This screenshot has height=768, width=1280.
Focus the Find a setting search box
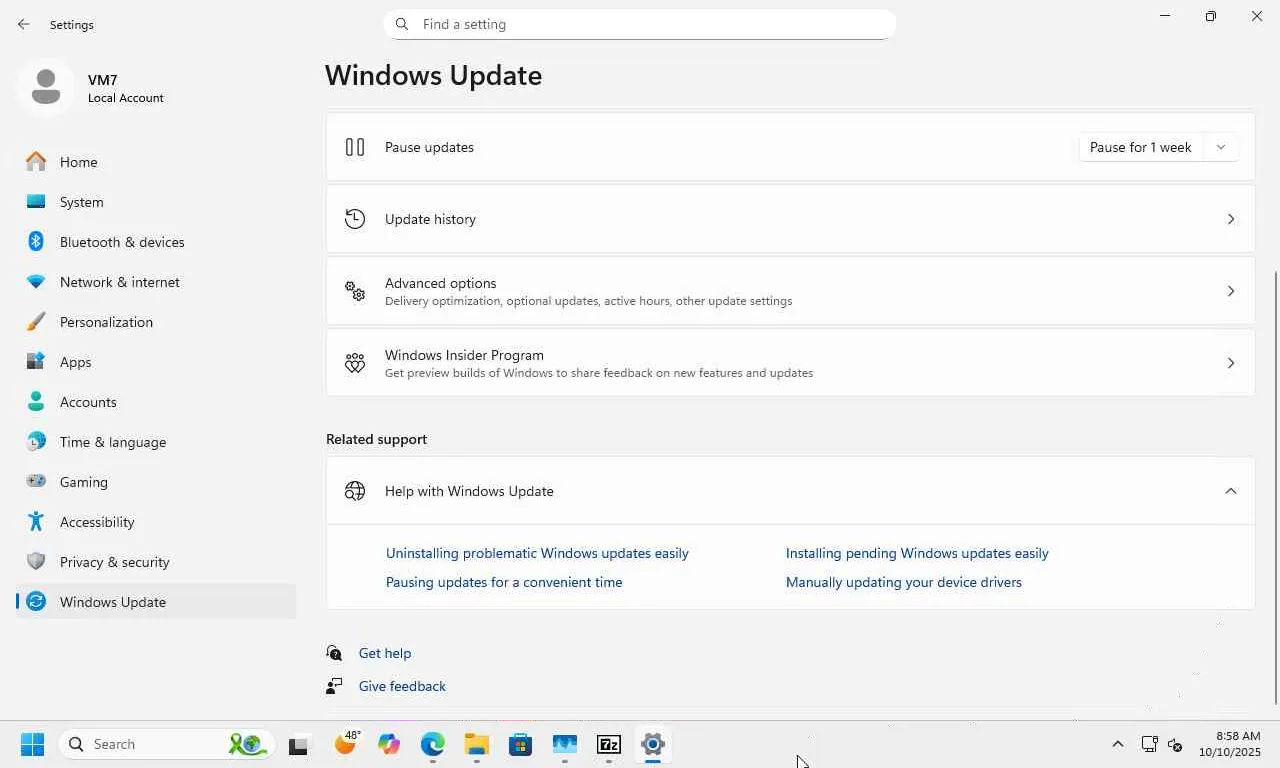tap(640, 24)
